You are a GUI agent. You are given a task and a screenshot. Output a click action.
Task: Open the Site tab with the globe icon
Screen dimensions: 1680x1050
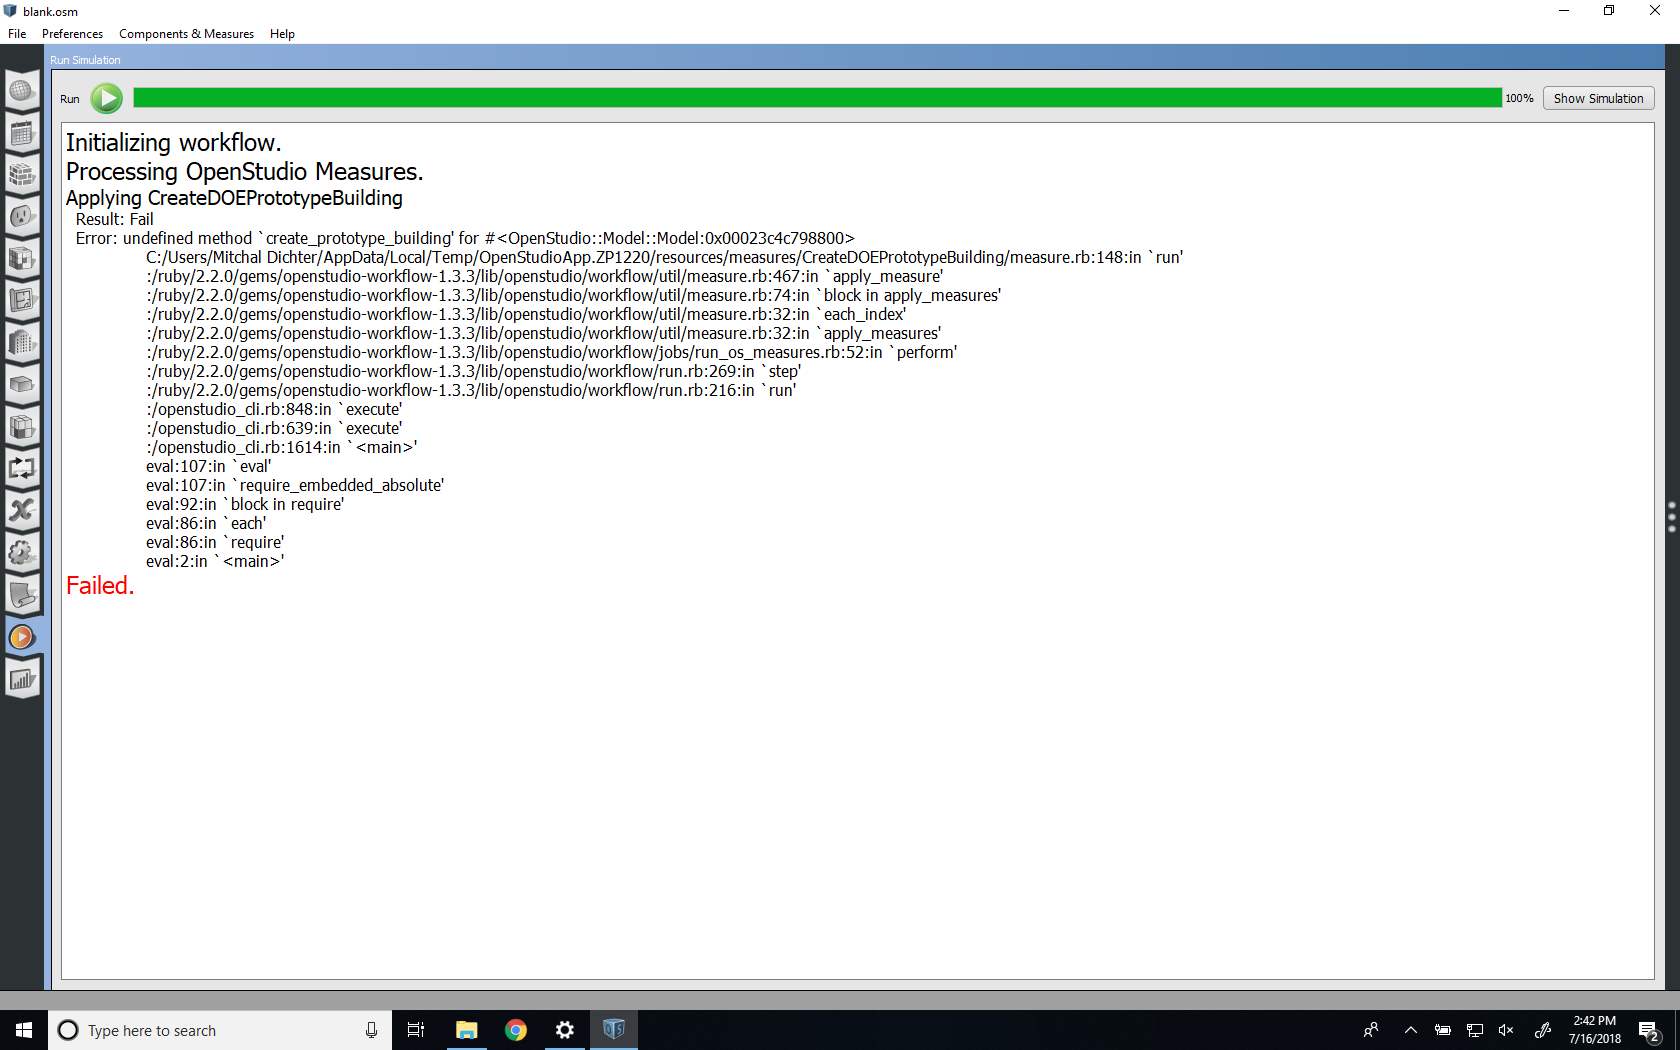[x=22, y=90]
